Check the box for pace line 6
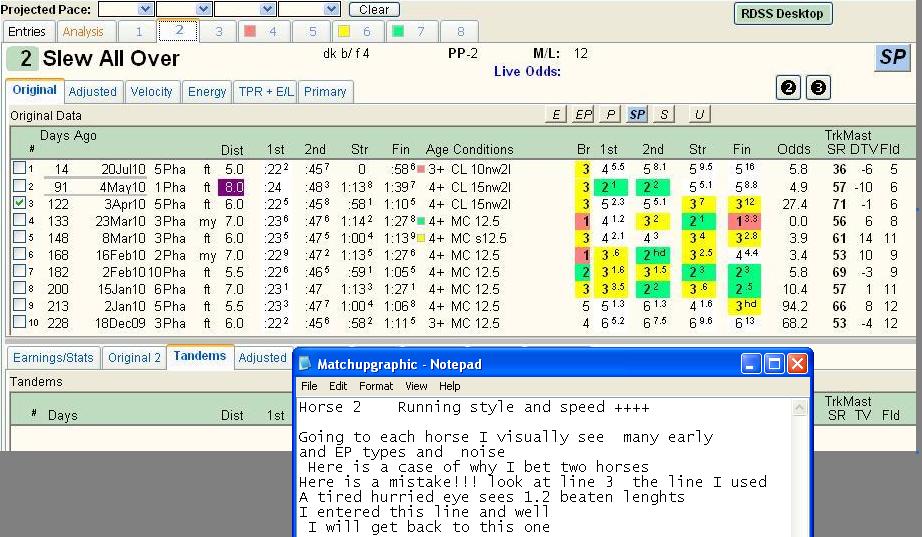922x537 pixels. click(x=19, y=254)
